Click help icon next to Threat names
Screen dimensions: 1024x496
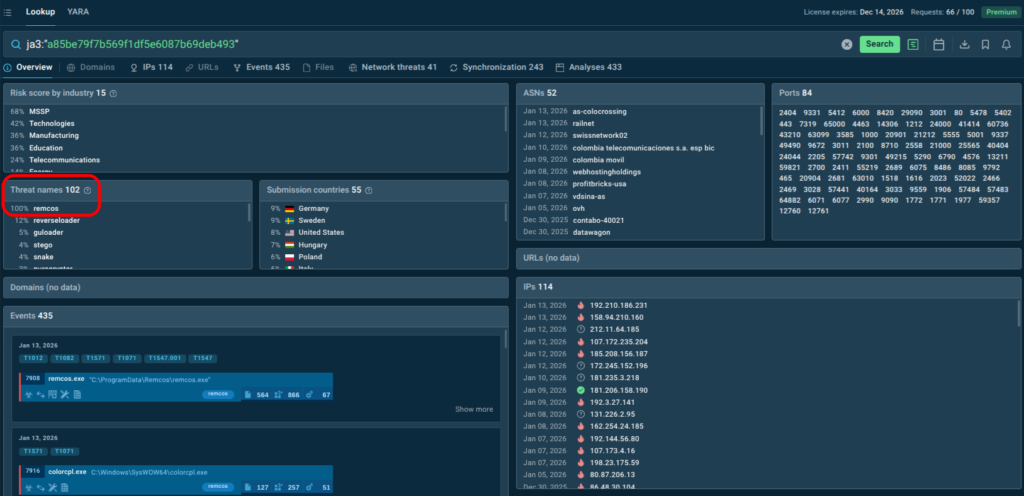pyautogui.click(x=88, y=190)
